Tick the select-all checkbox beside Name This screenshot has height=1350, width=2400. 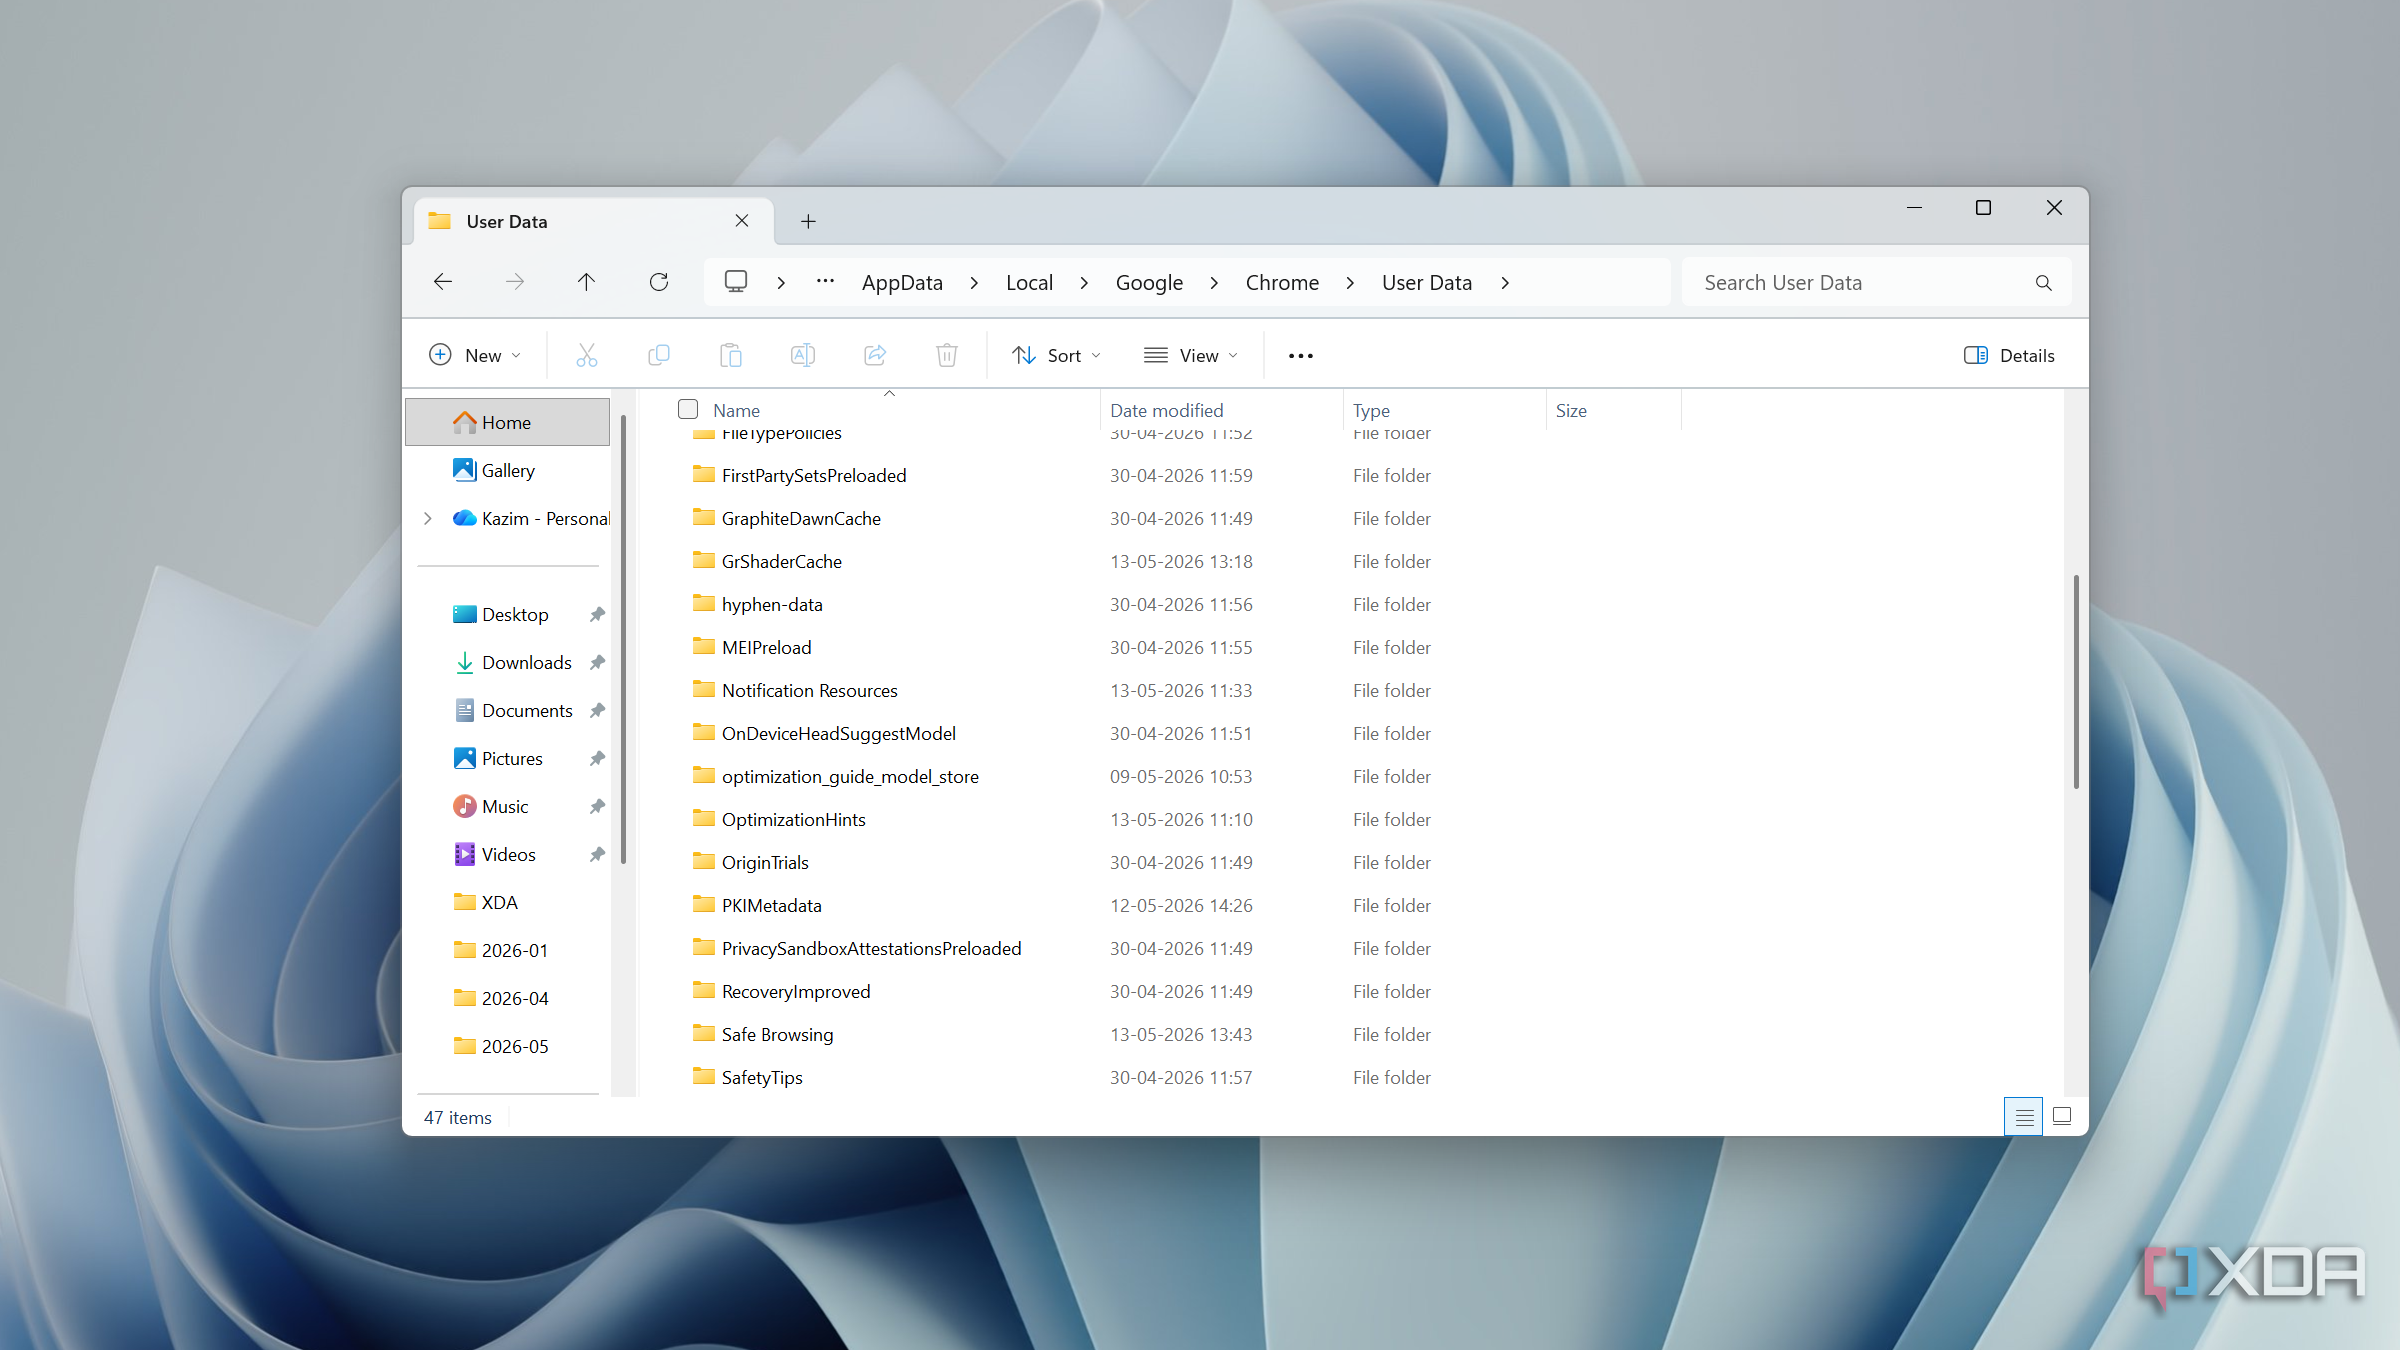[x=688, y=409]
